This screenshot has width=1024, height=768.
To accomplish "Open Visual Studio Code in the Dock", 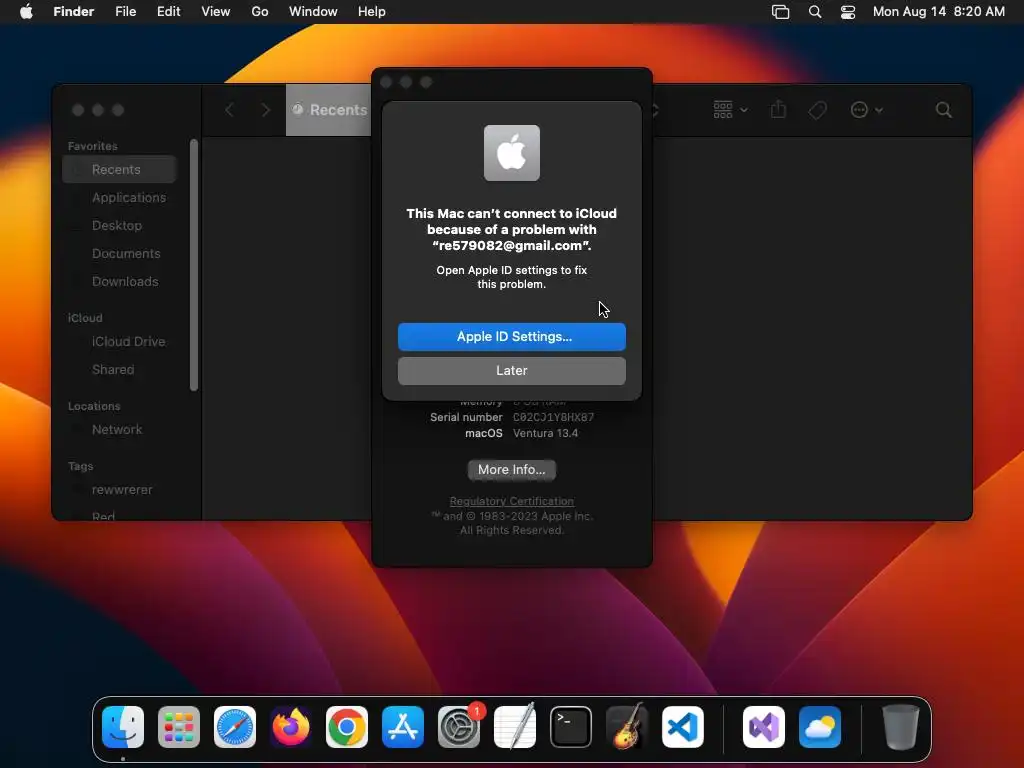I will (x=683, y=727).
